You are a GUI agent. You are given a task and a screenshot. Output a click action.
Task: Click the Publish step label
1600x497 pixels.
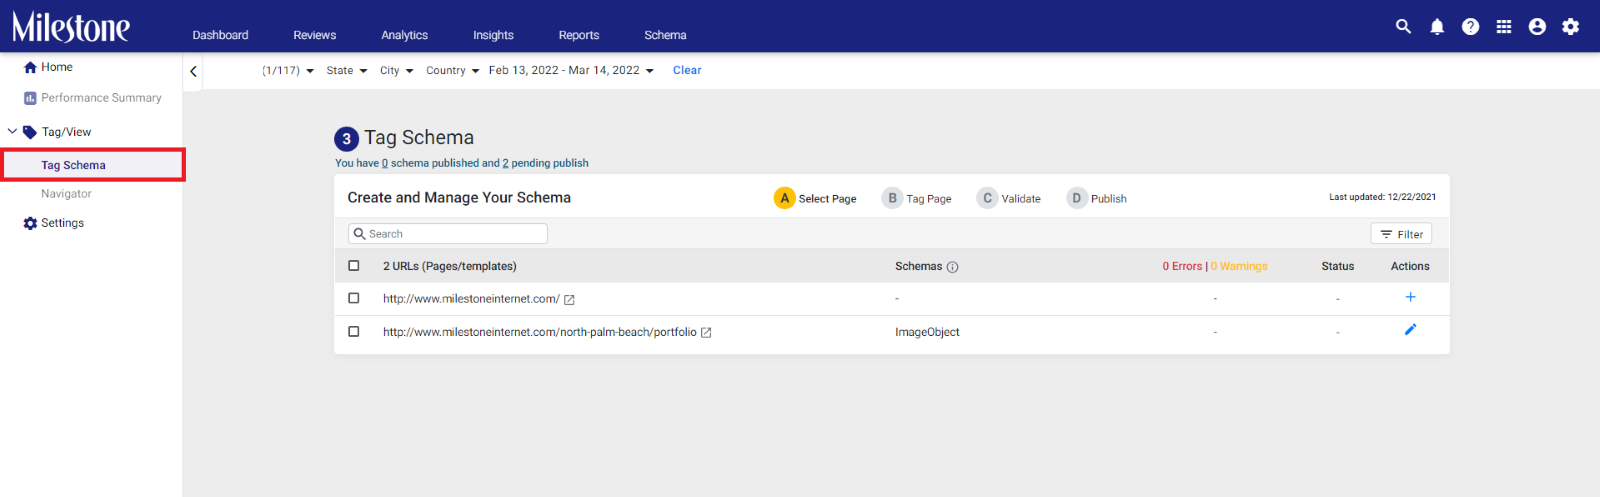click(x=1109, y=199)
